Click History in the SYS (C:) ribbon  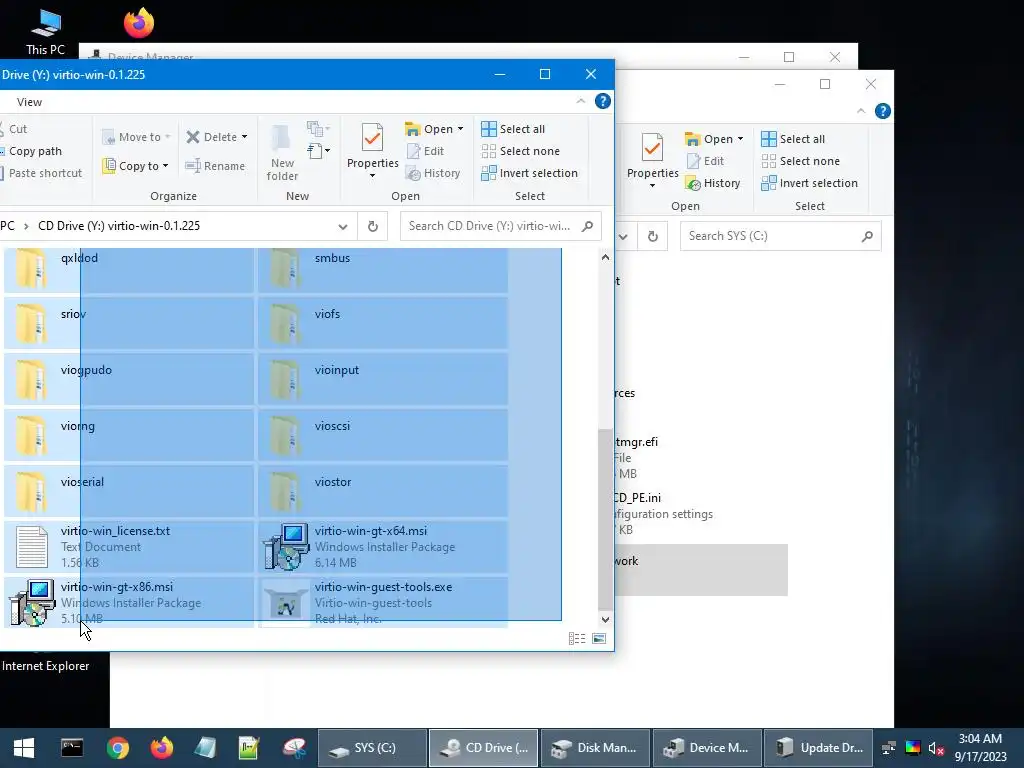coord(712,184)
